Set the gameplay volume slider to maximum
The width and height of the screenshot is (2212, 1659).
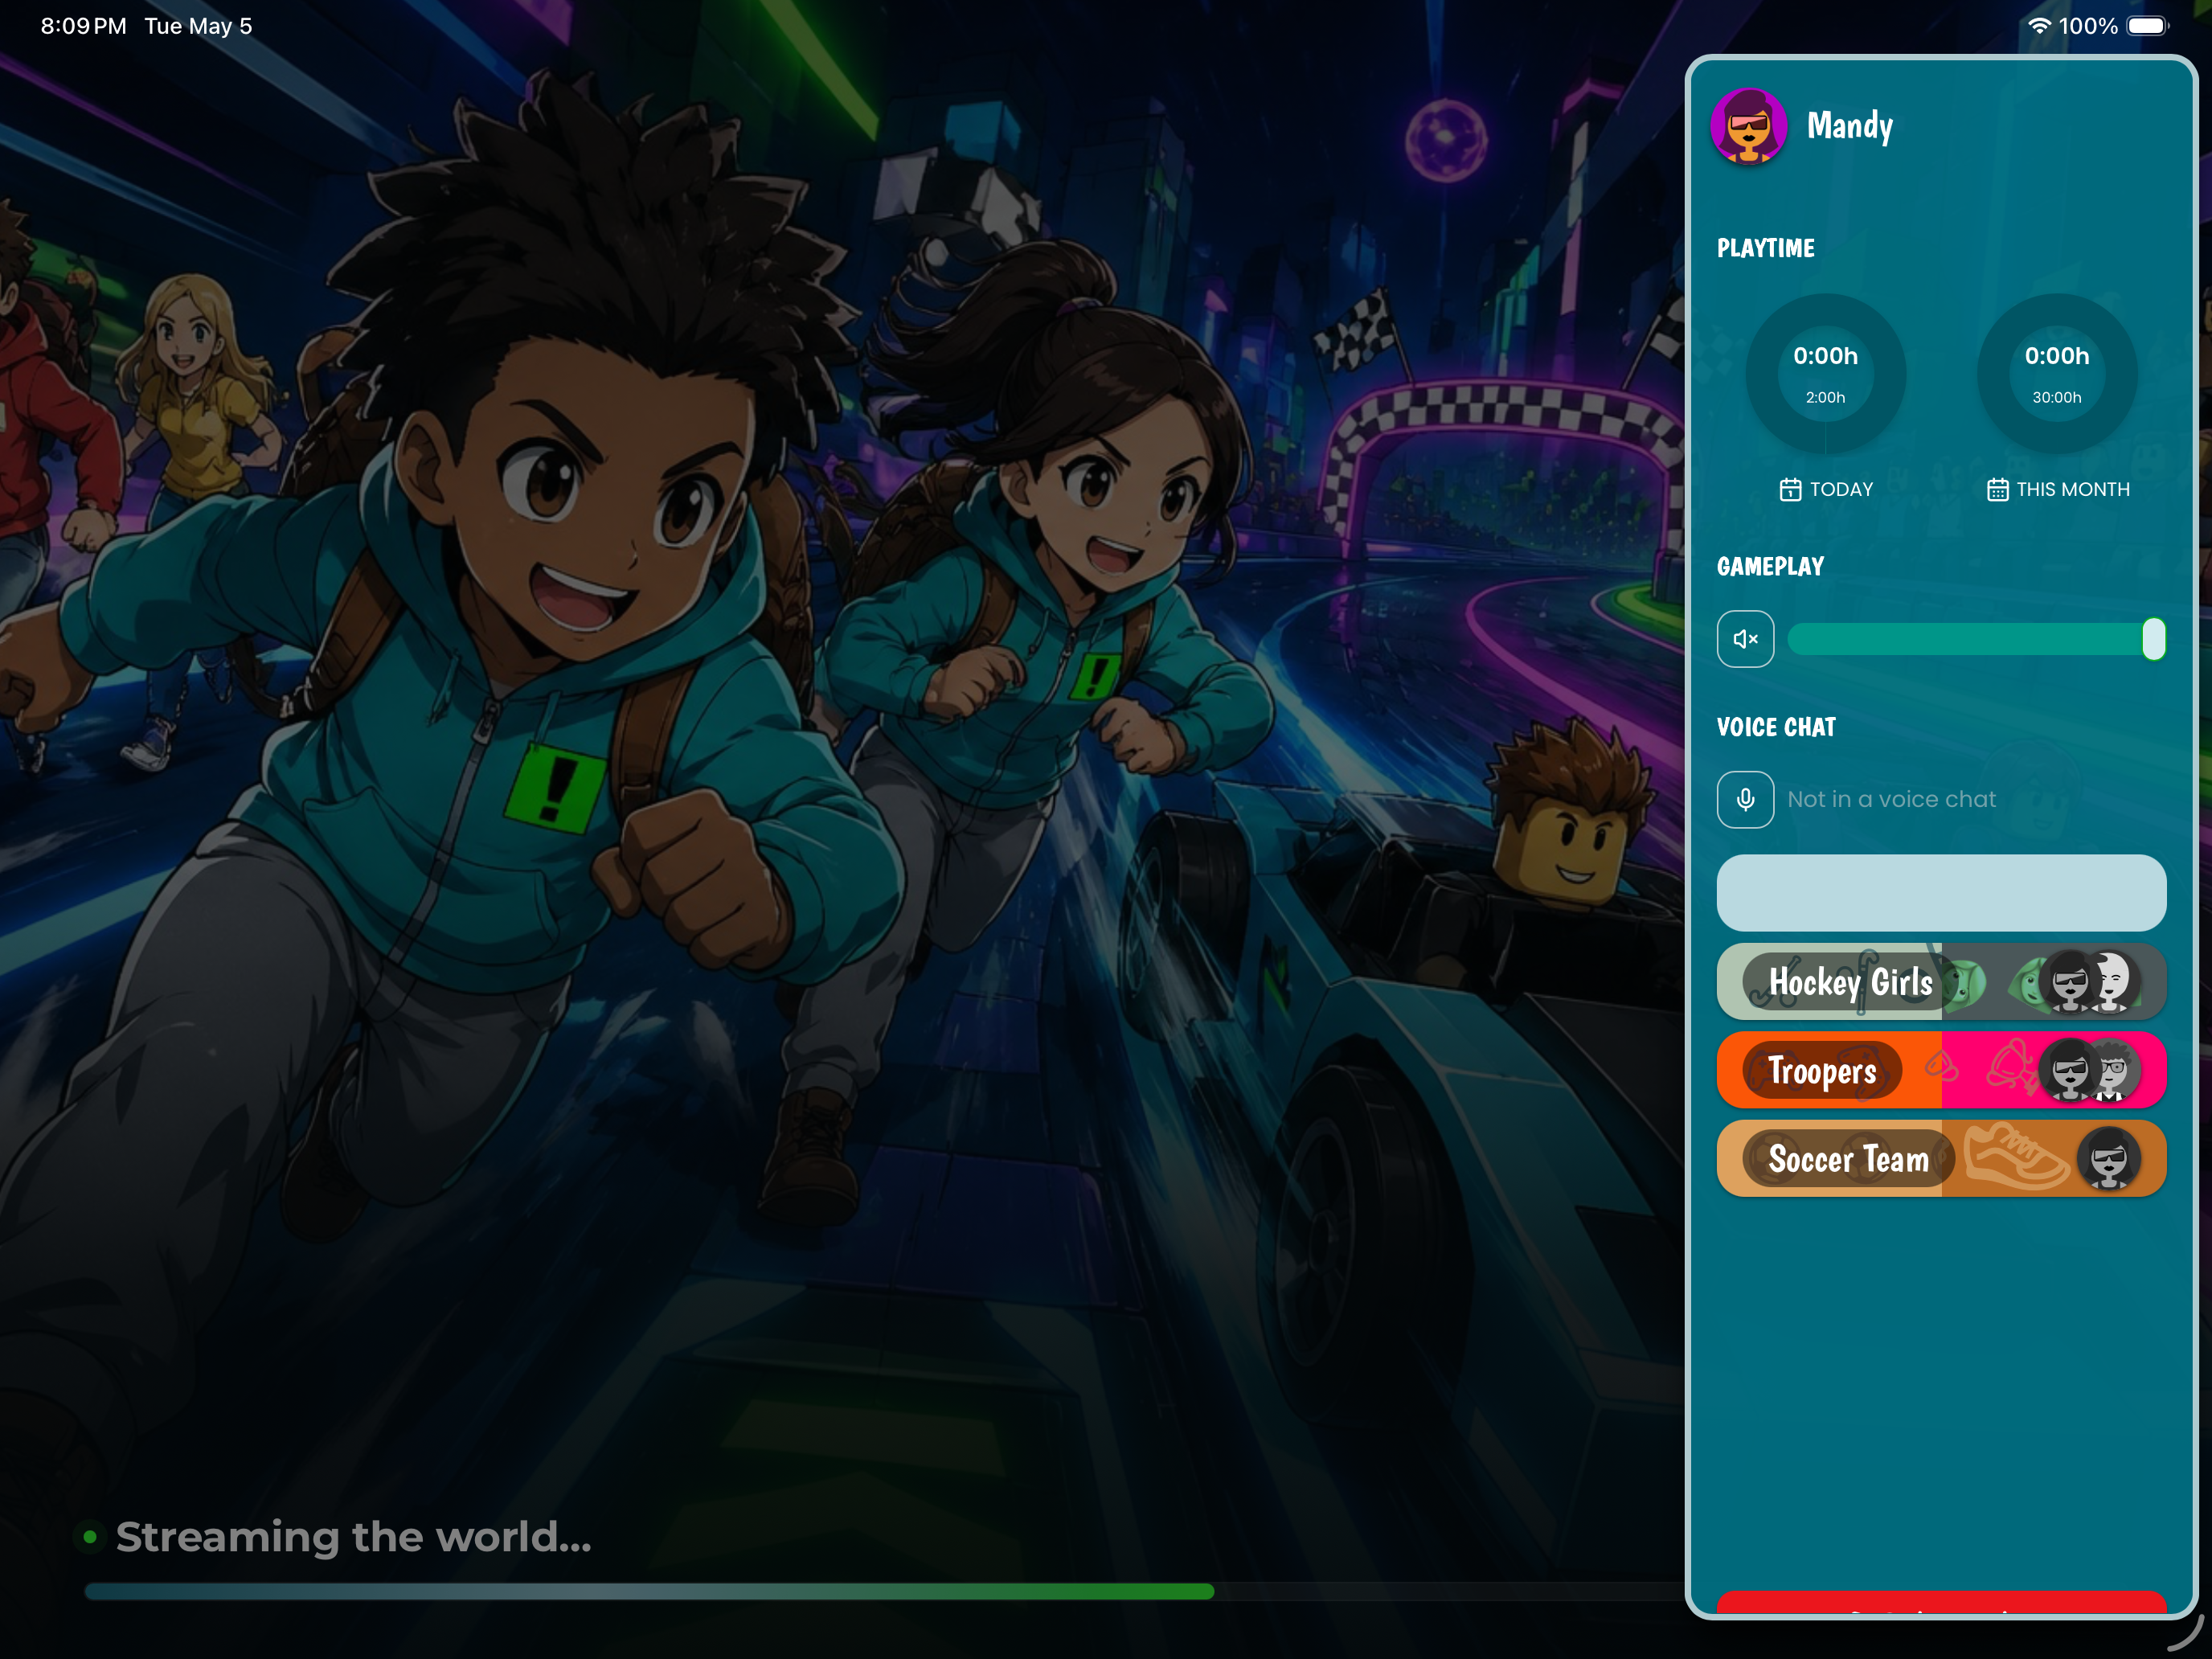pos(2154,639)
